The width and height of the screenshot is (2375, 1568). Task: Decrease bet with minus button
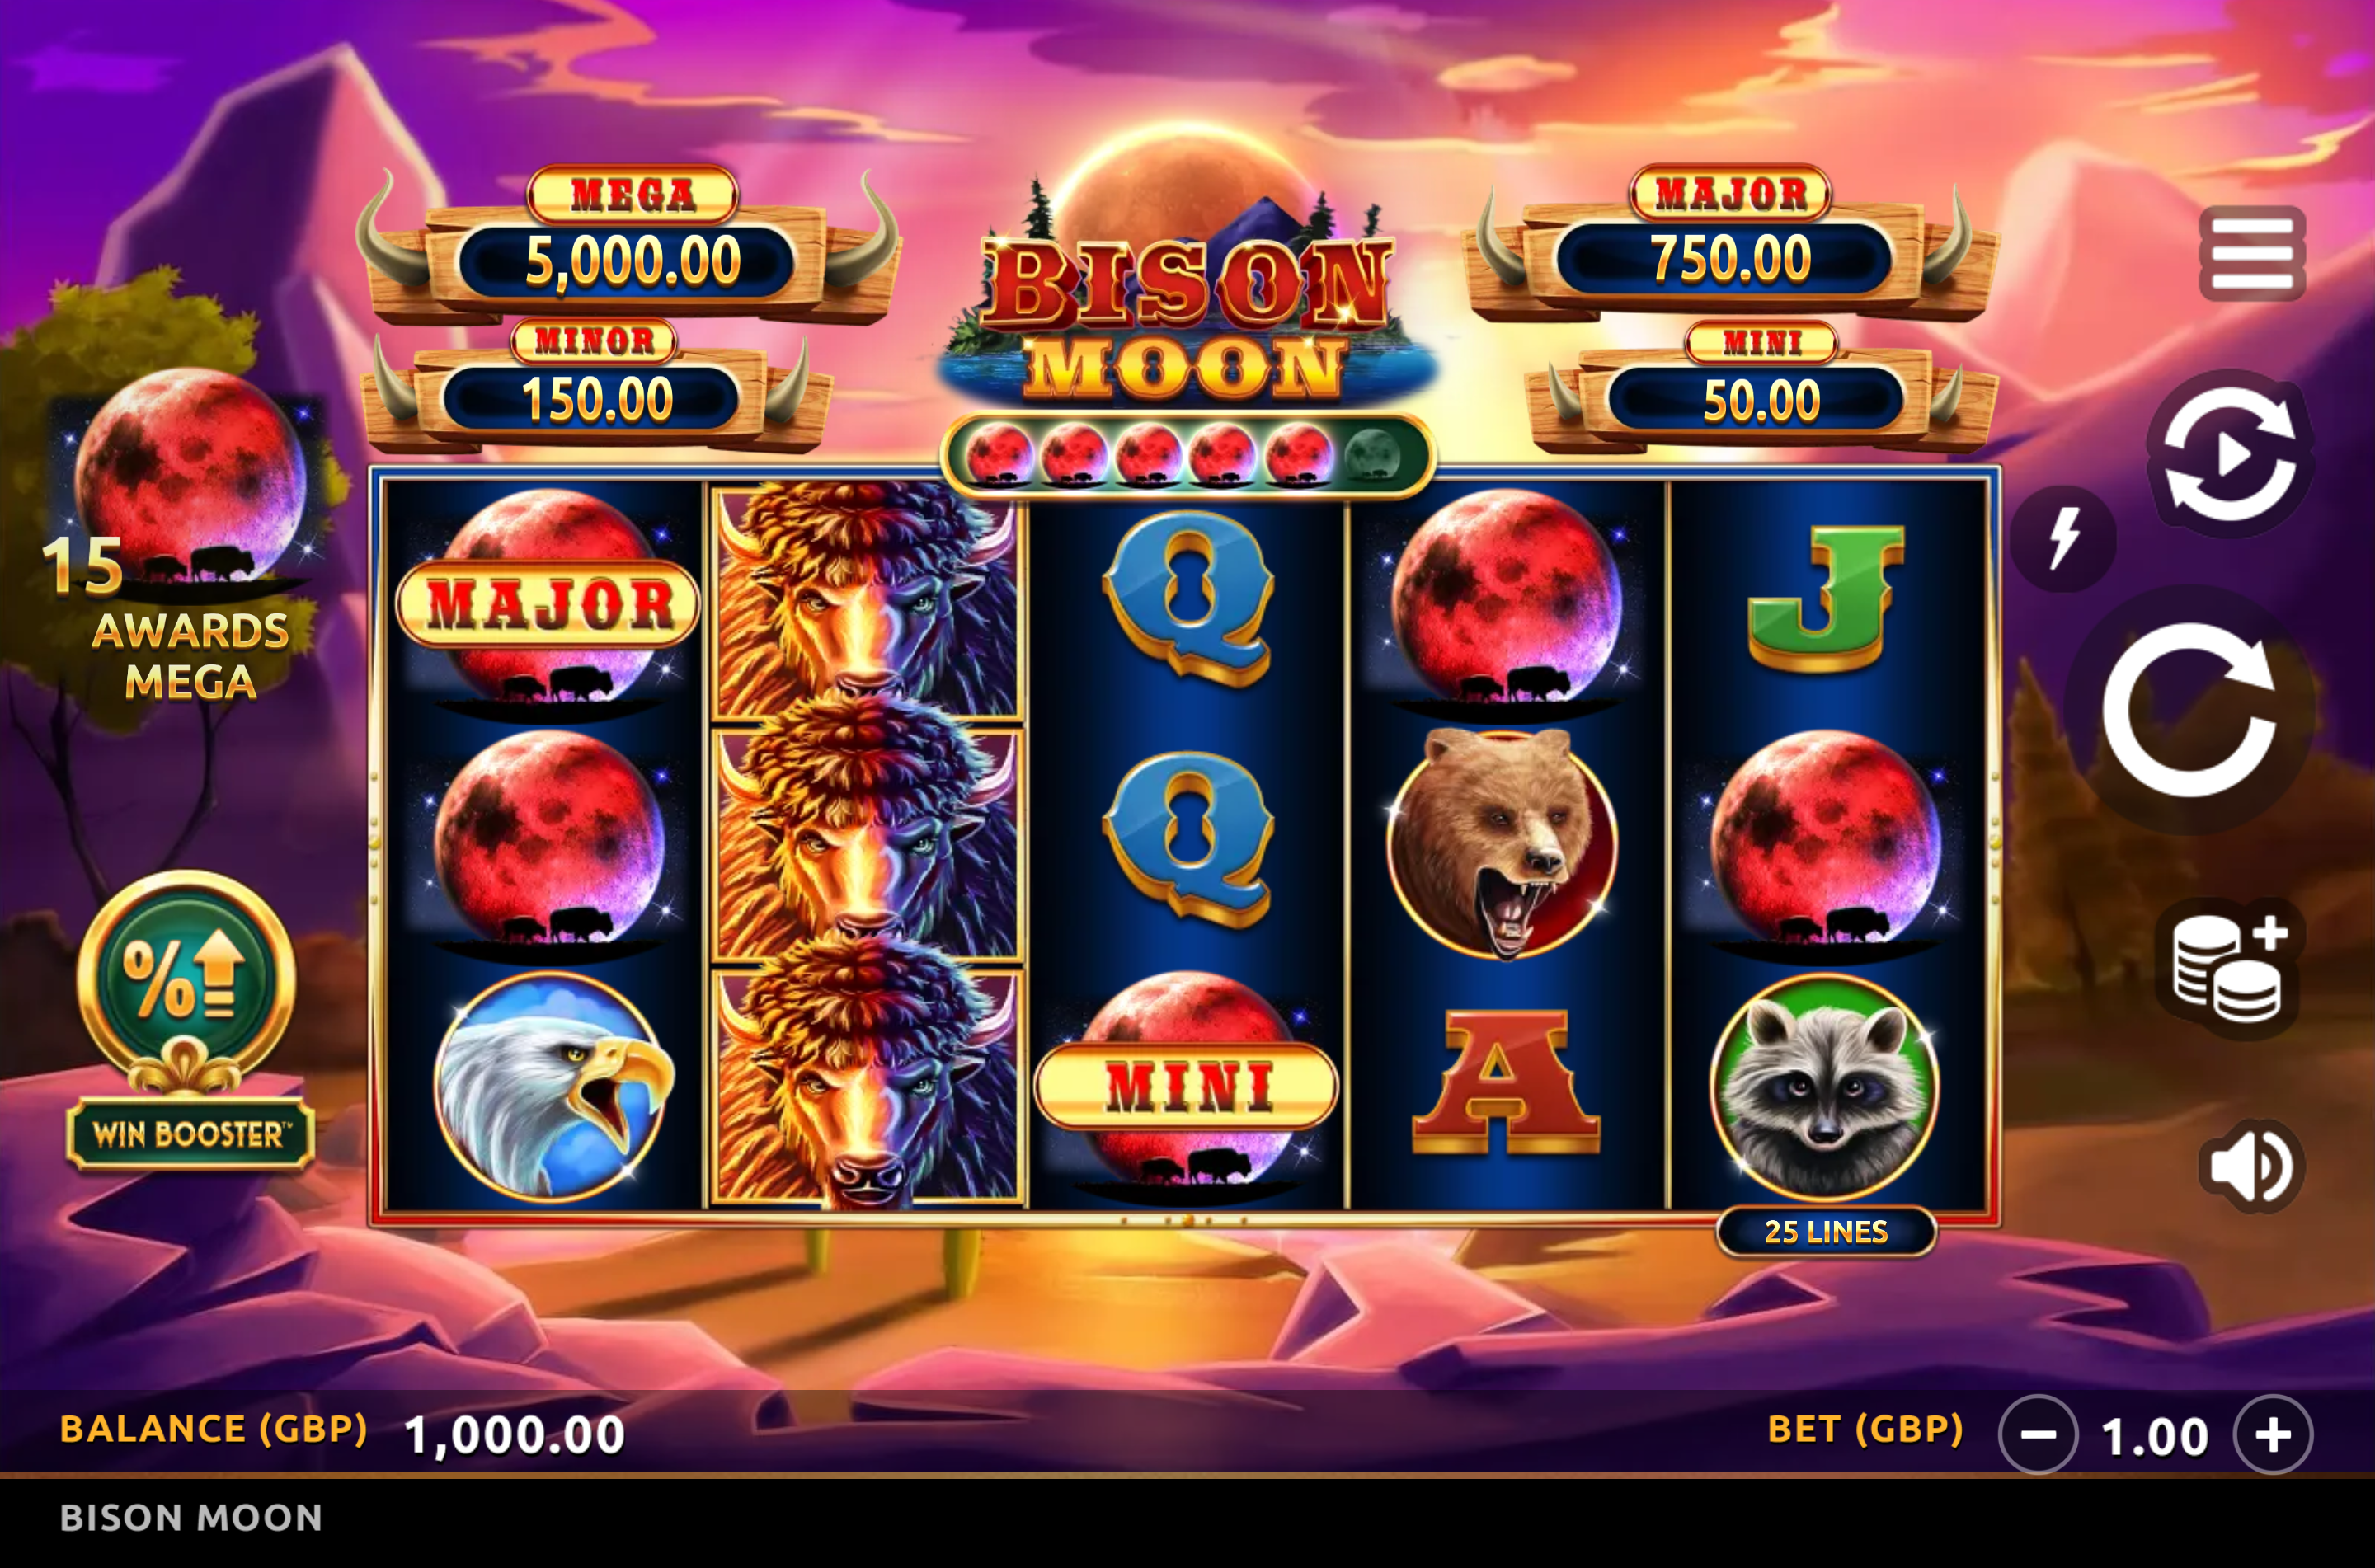click(2038, 1435)
